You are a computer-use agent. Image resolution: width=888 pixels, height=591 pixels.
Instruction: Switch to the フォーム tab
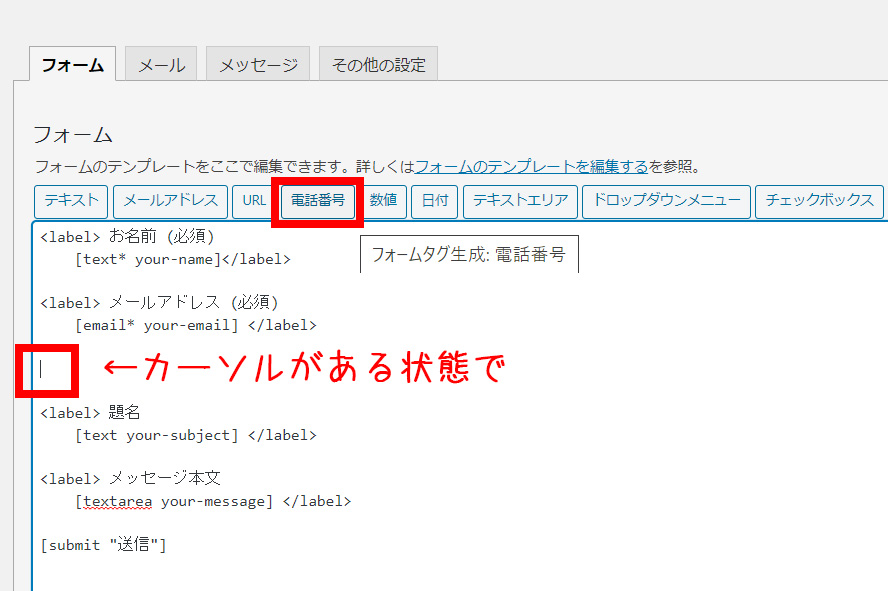[72, 65]
